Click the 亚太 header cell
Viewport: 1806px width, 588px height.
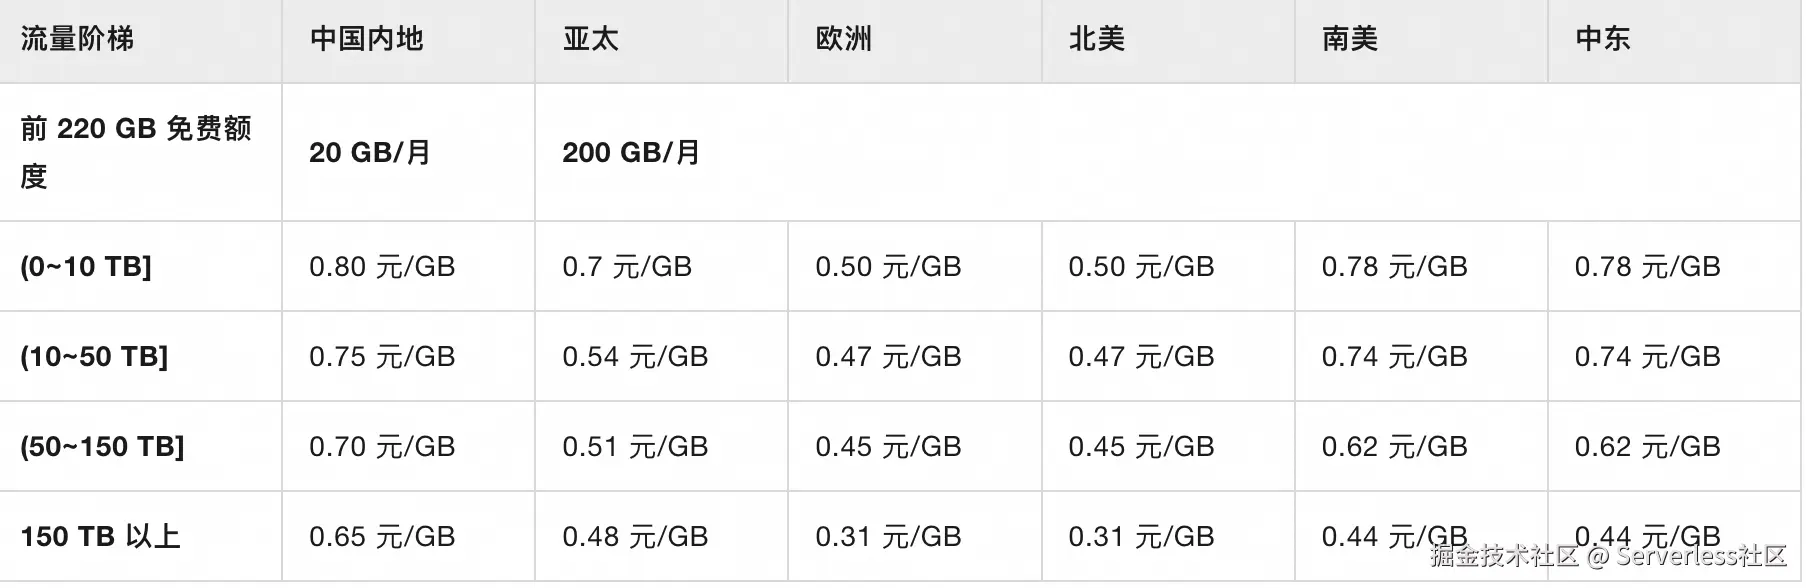(590, 39)
